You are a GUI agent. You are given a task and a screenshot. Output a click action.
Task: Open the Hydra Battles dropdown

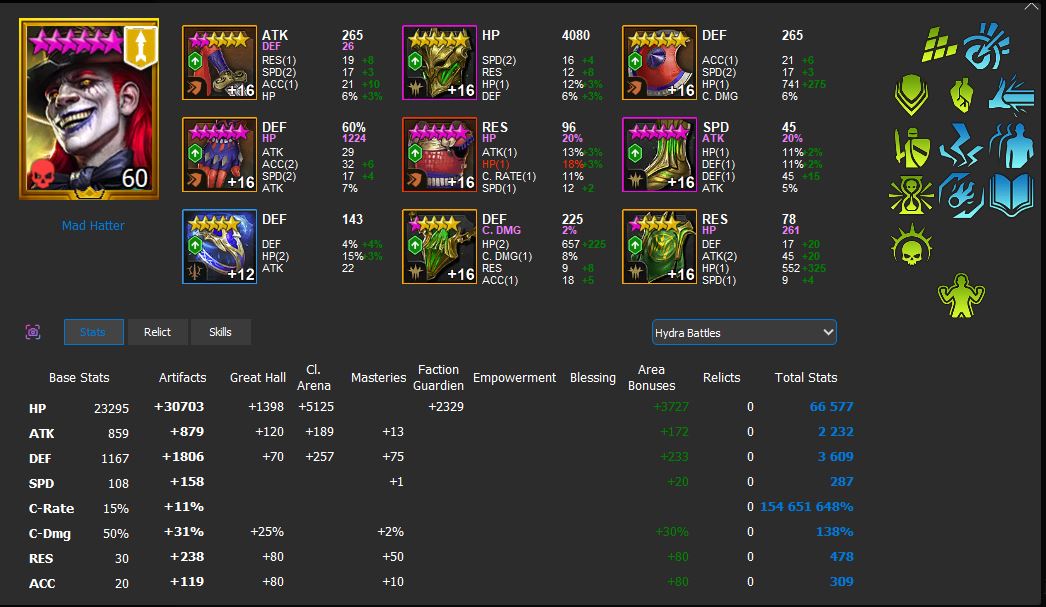point(744,332)
